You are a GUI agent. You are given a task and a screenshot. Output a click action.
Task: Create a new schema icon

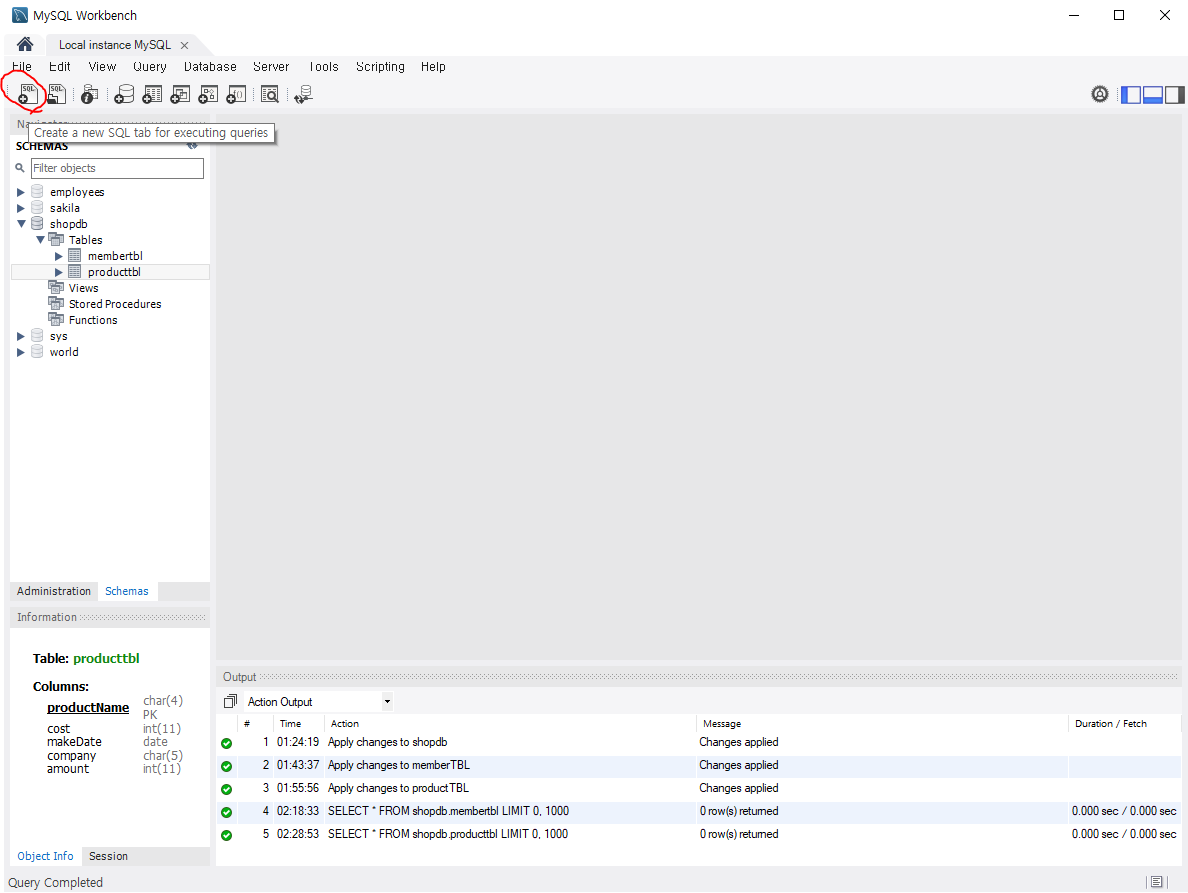tap(124, 95)
